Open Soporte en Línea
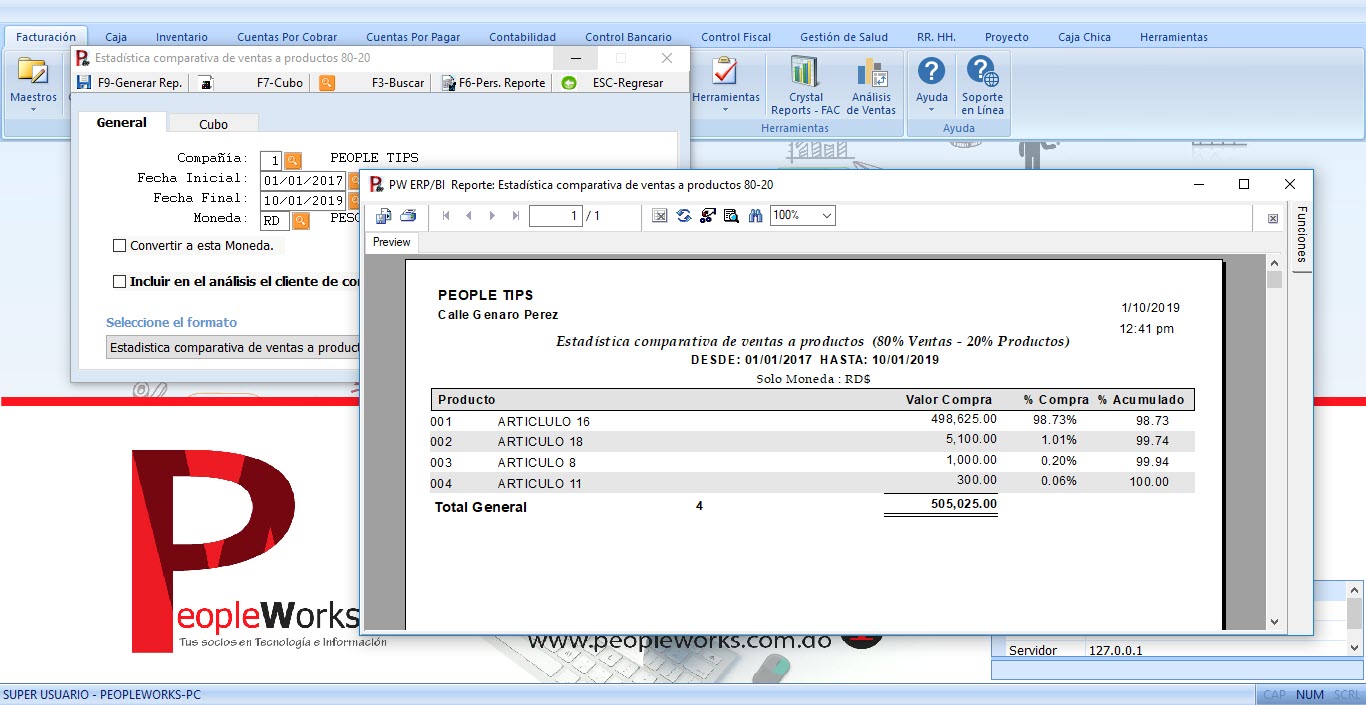1366x705 pixels. coord(982,85)
